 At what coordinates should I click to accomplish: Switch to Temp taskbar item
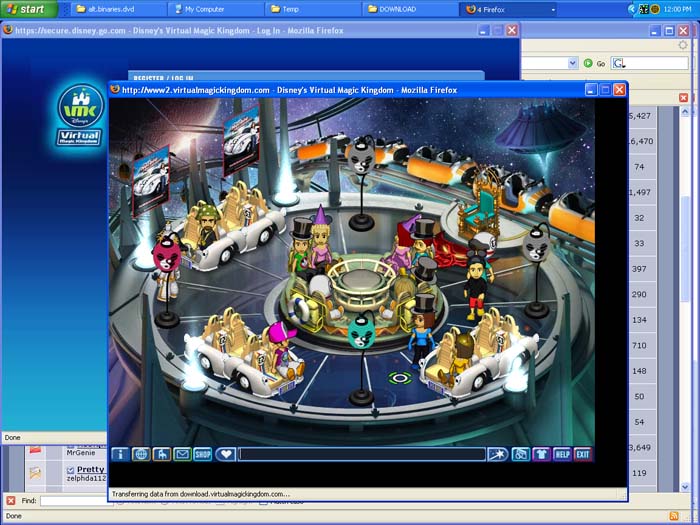click(312, 9)
